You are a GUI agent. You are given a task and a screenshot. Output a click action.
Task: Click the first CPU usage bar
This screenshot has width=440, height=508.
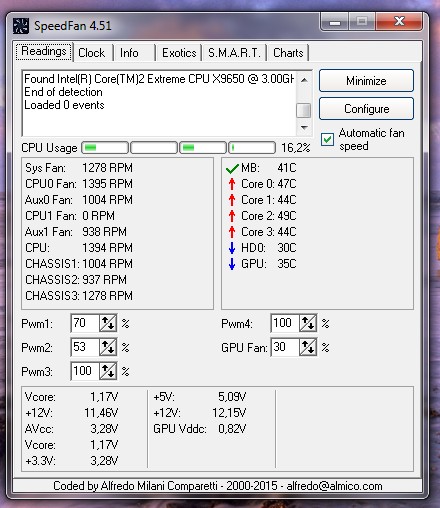click(105, 147)
